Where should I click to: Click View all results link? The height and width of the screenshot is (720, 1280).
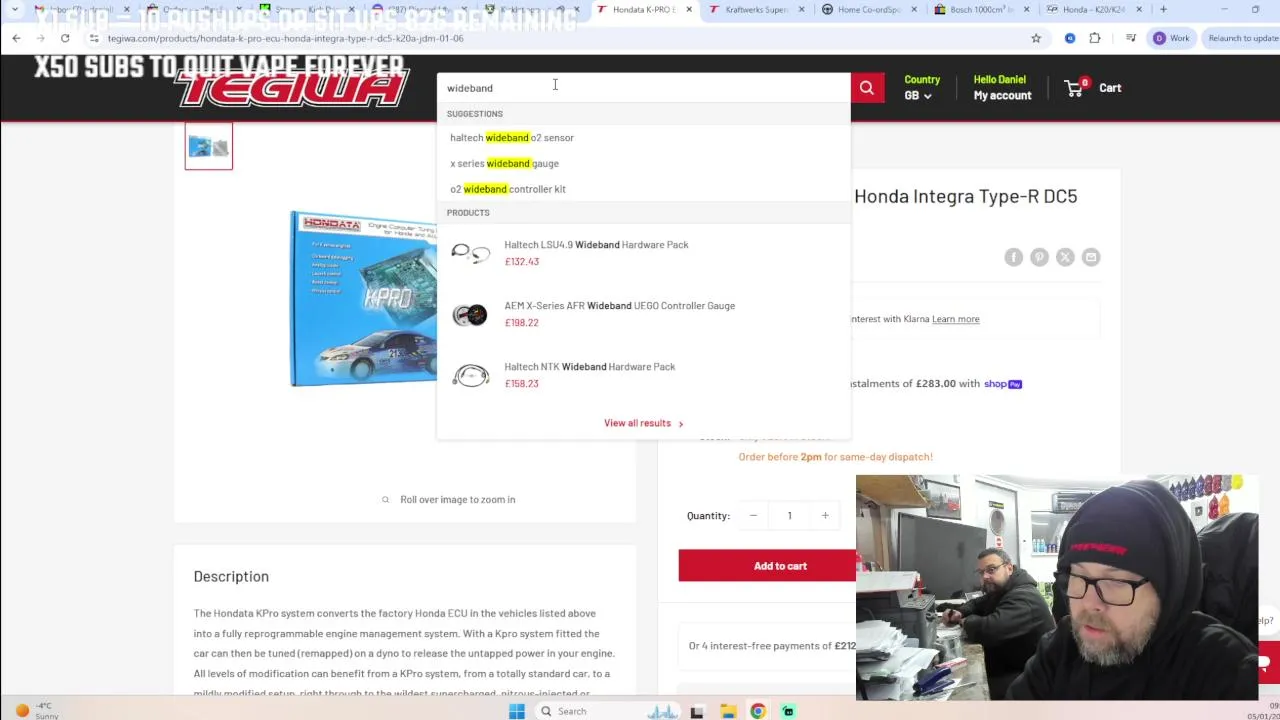click(x=643, y=423)
